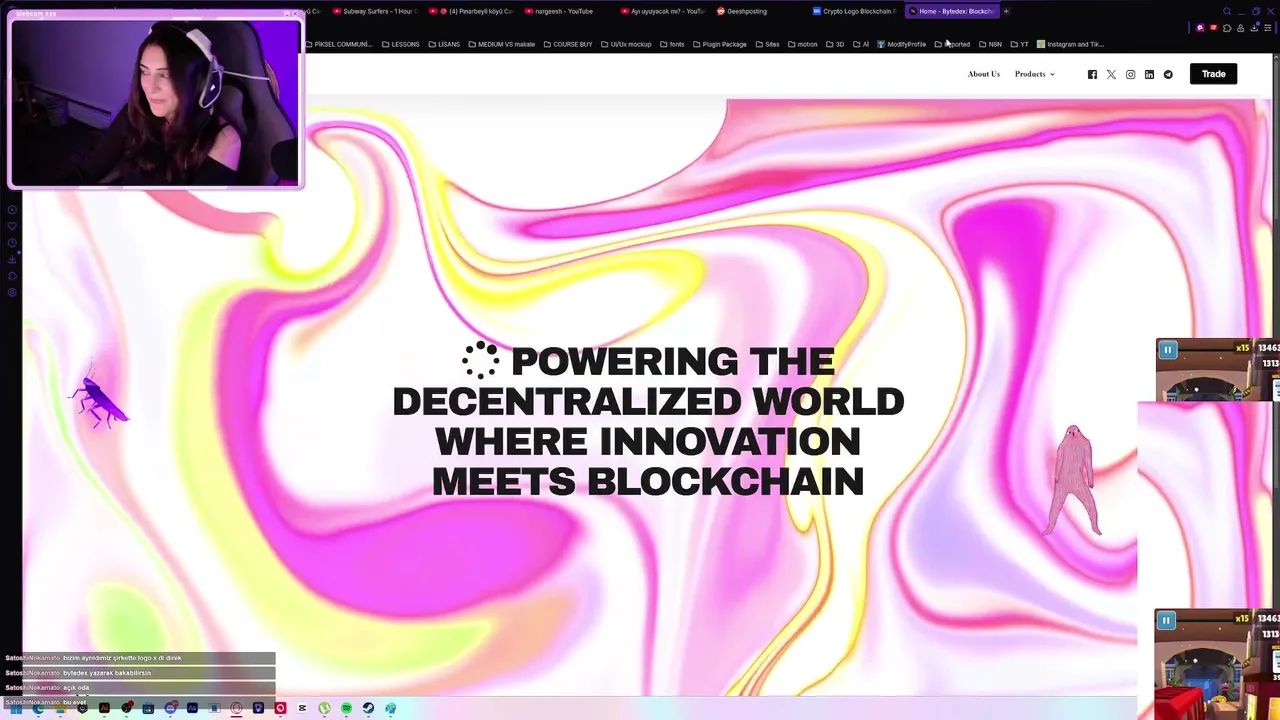Open Adobe After Effects from the taskbar
Viewport: 1280px width, 720px height.
click(x=192, y=708)
